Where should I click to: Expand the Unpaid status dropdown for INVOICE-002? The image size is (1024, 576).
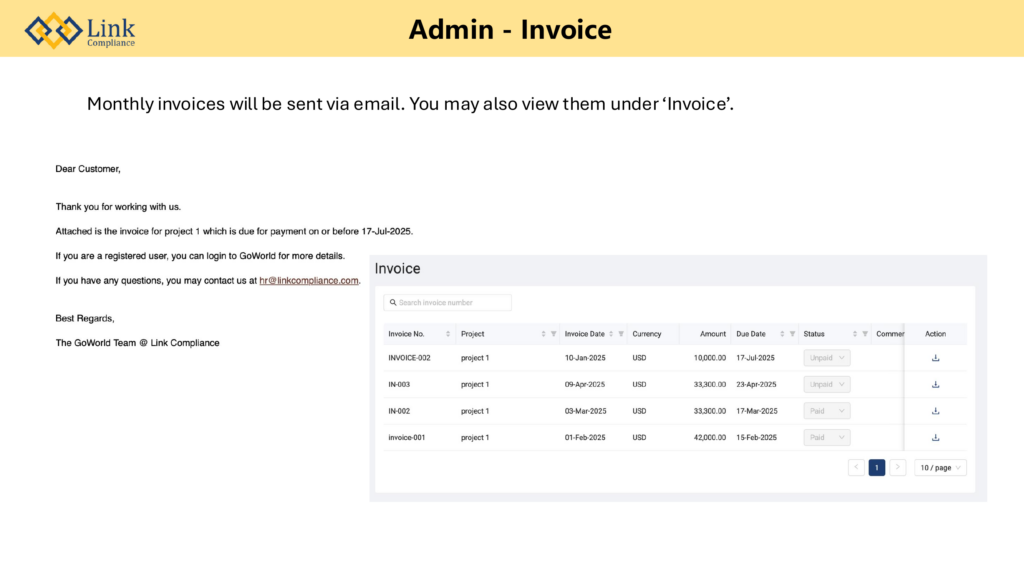(826, 358)
